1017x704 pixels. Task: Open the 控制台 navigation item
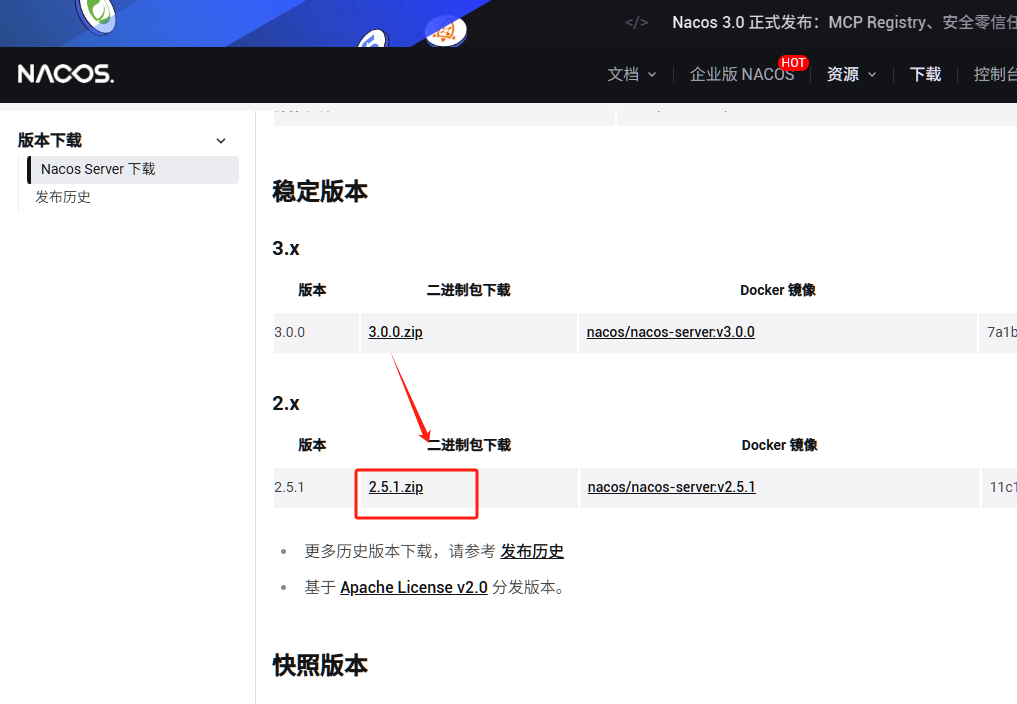click(995, 75)
